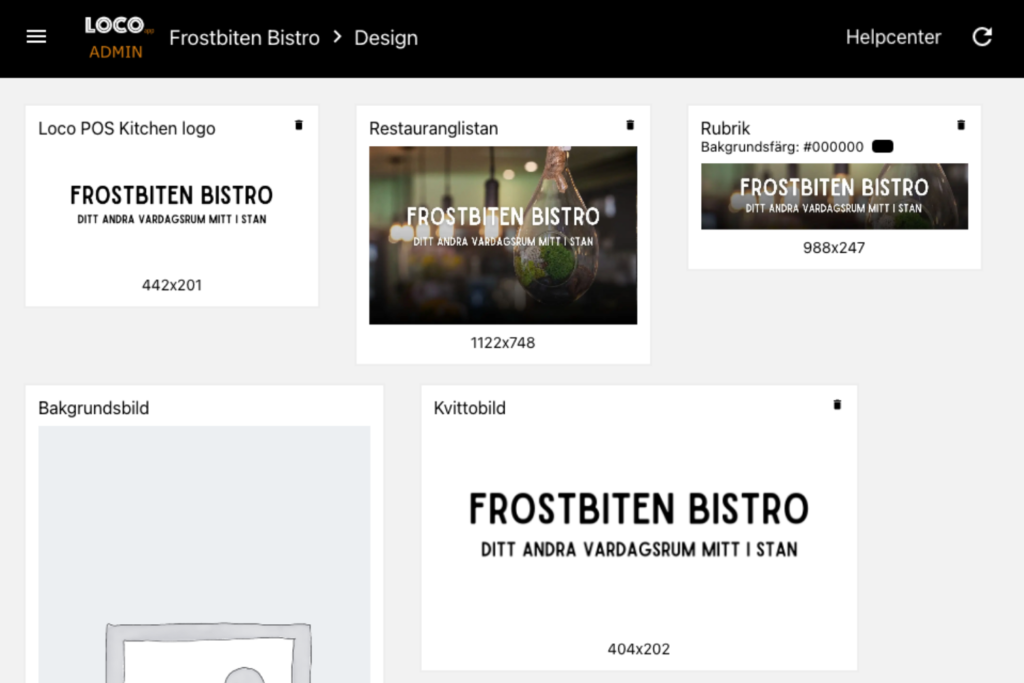Click the Rubrik card title
This screenshot has width=1024, height=683.
(x=725, y=128)
